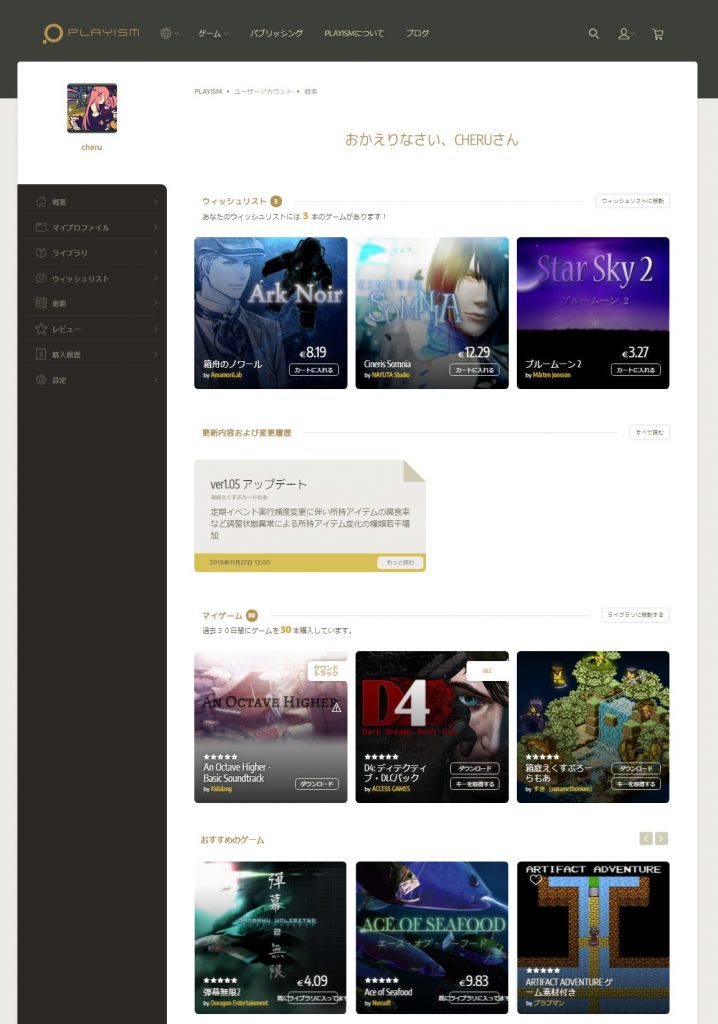Open パブリッシング in the top navigation
The height and width of the screenshot is (1024, 718).
point(276,33)
